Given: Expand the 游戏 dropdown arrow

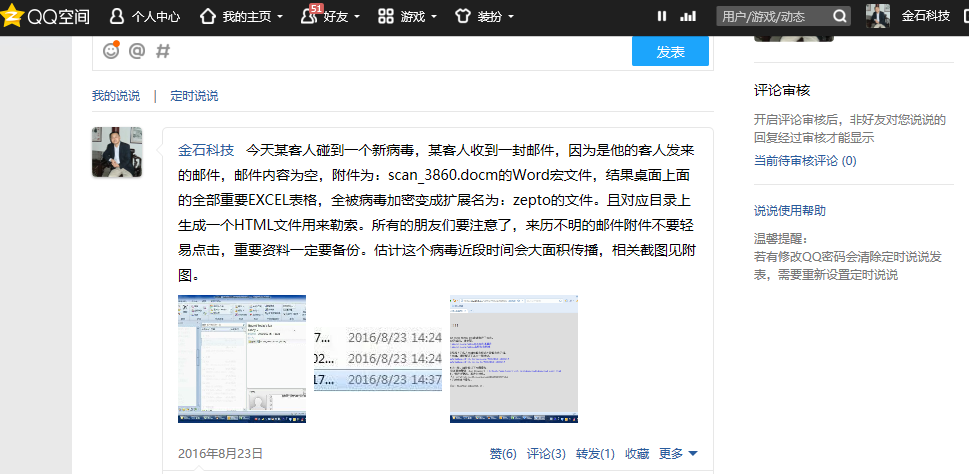Looking at the screenshot, I should pos(434,17).
